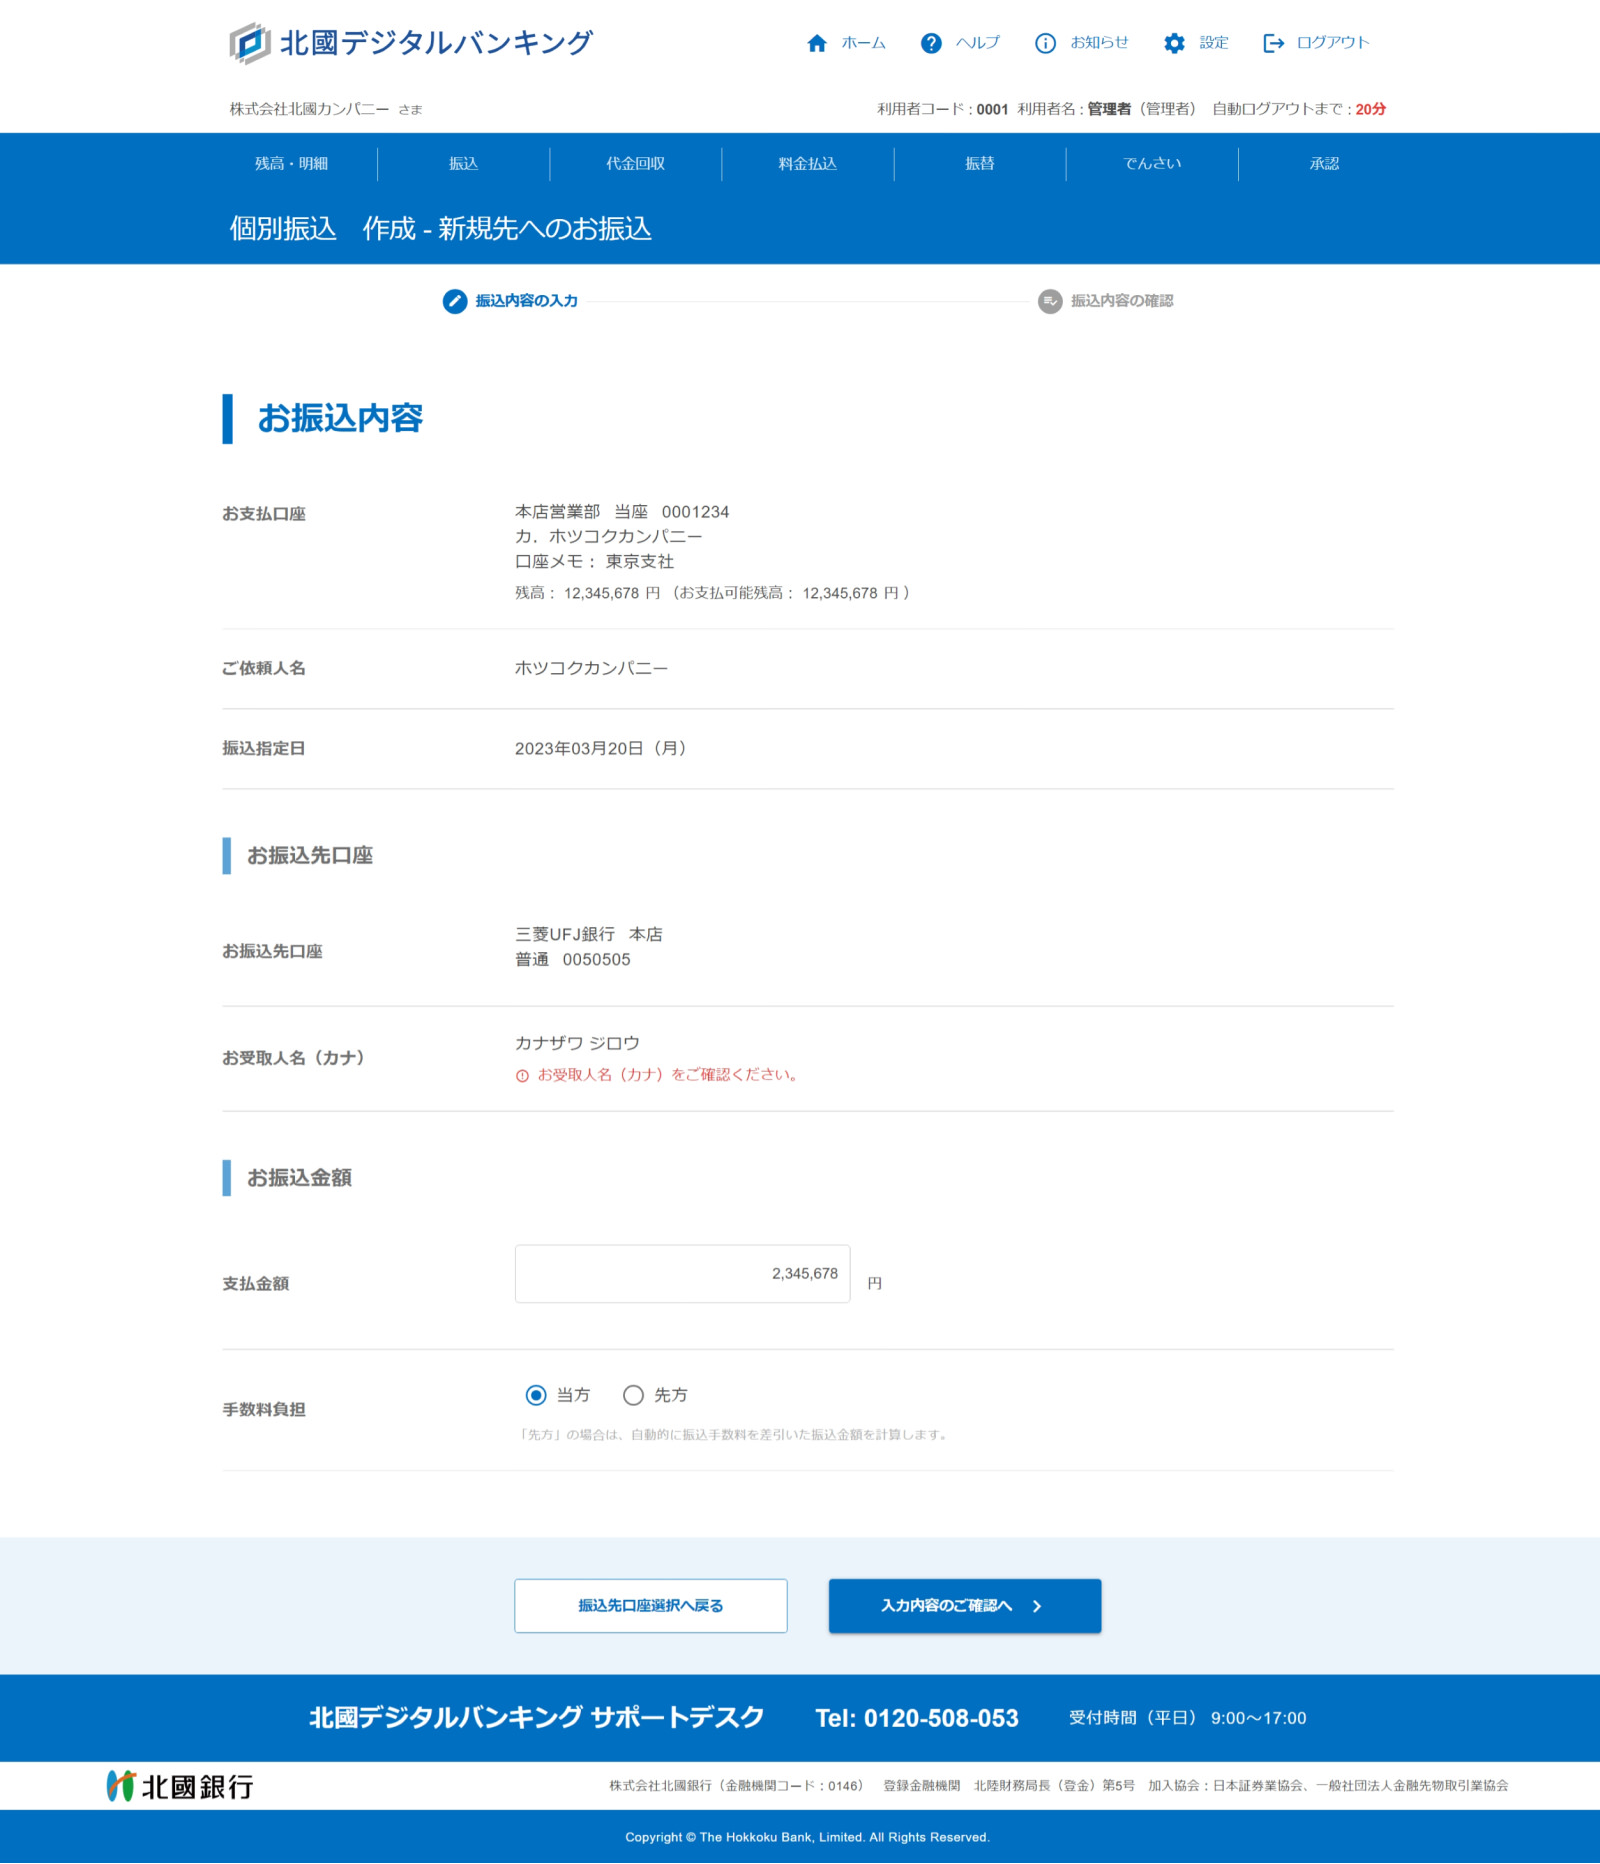The height and width of the screenshot is (1864, 1600).
Task: Click the account number 0001234 text
Action: point(695,512)
